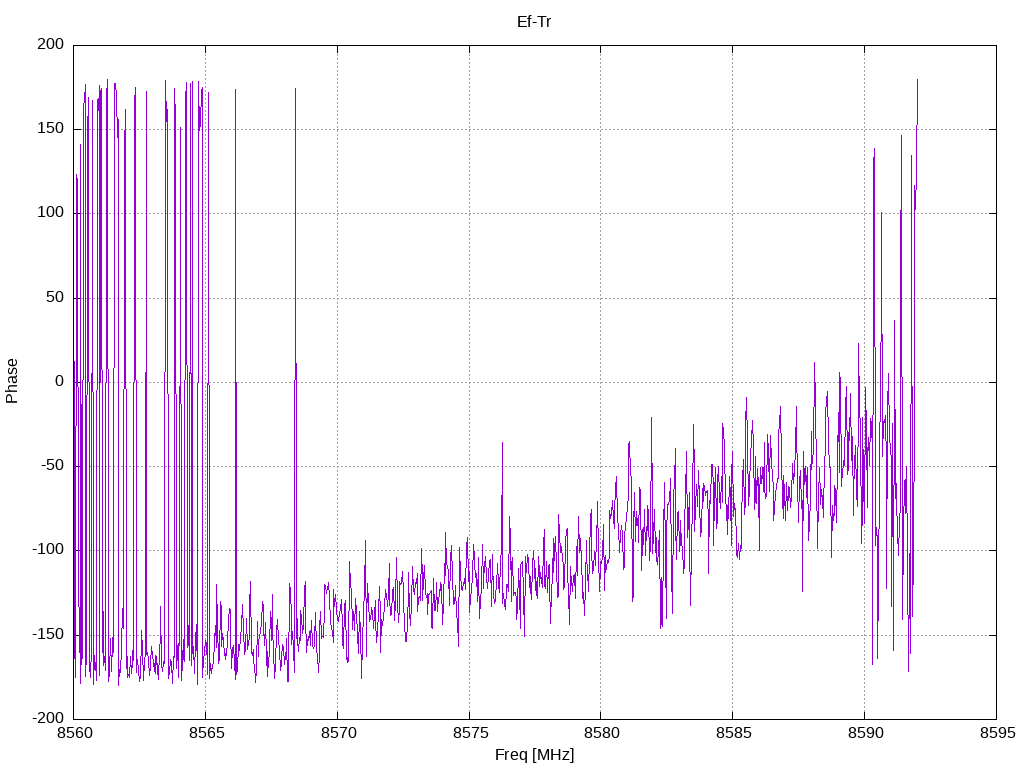
Task: Click the y-axis tick label '-100'
Action: [48, 550]
